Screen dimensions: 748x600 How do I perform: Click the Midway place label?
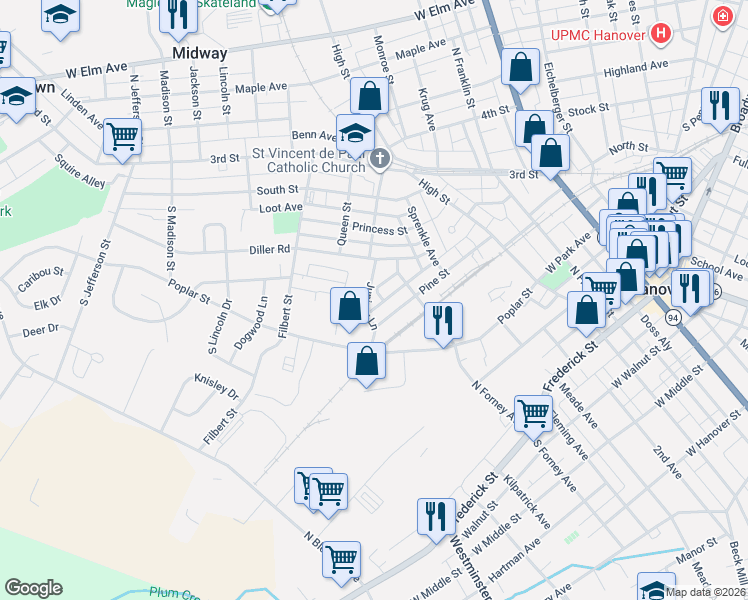200,53
